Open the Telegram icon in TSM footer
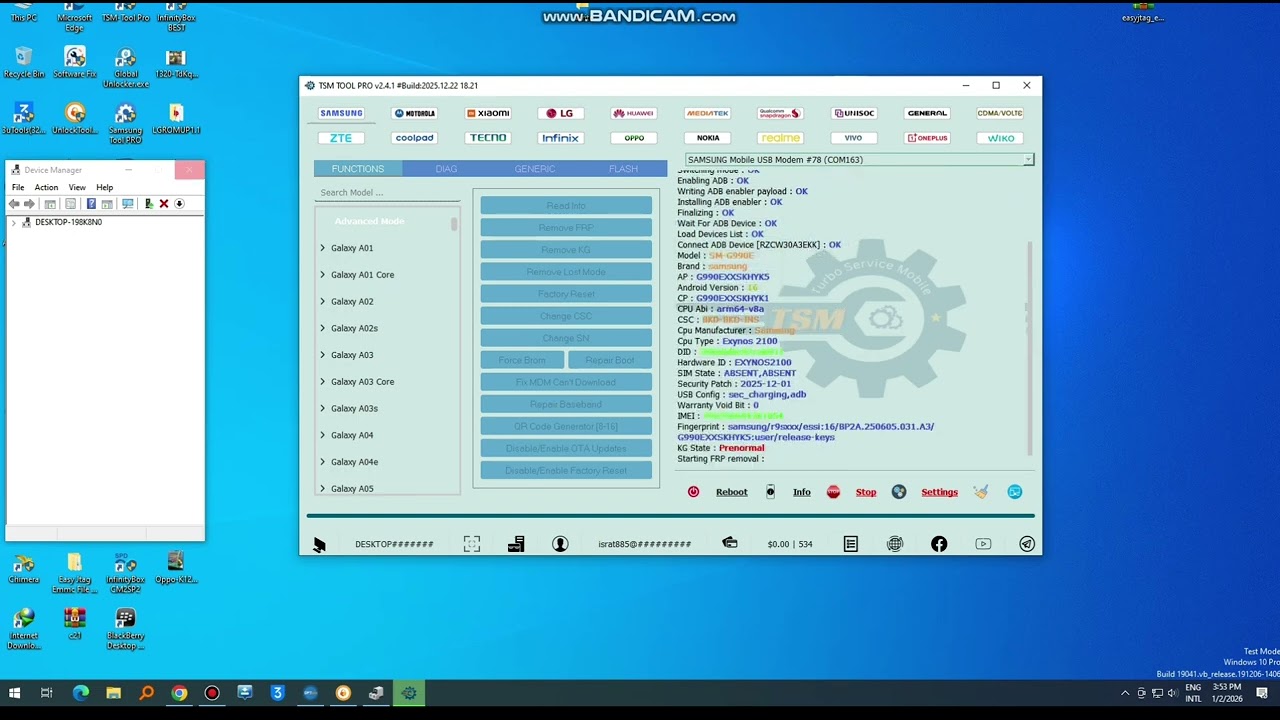This screenshot has width=1280, height=720. [x=1027, y=544]
